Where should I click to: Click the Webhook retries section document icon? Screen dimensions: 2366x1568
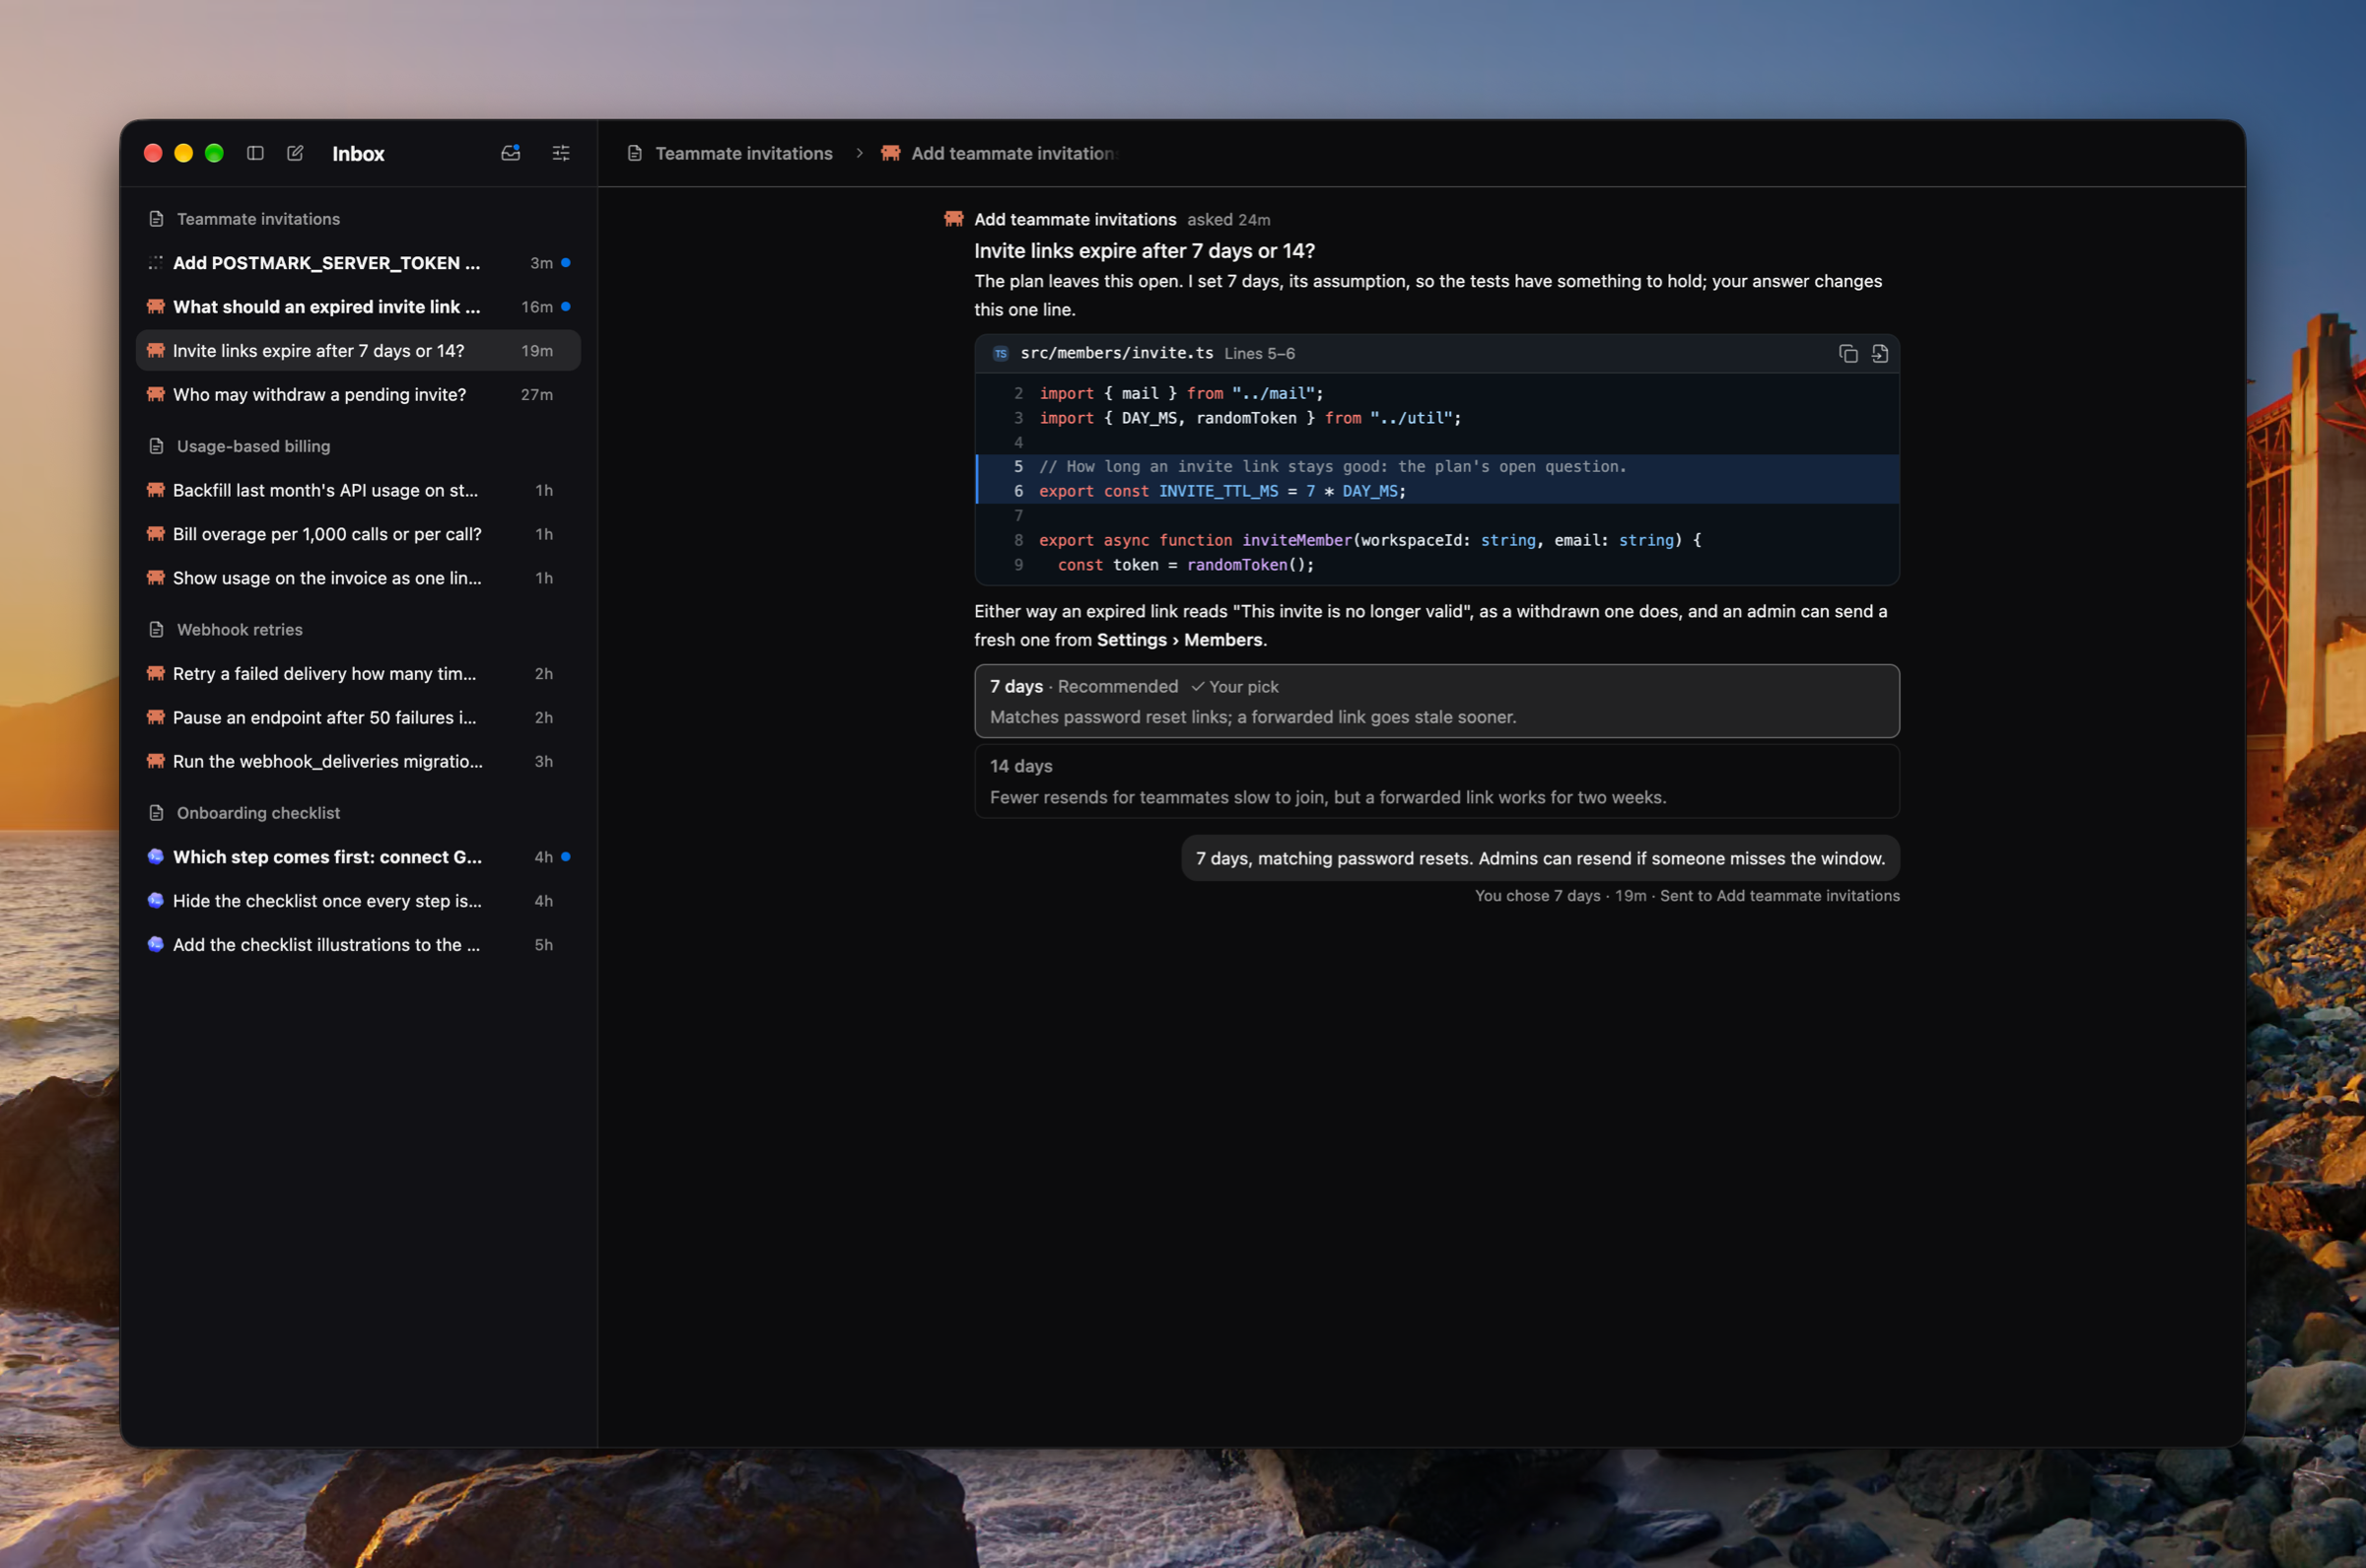click(156, 630)
